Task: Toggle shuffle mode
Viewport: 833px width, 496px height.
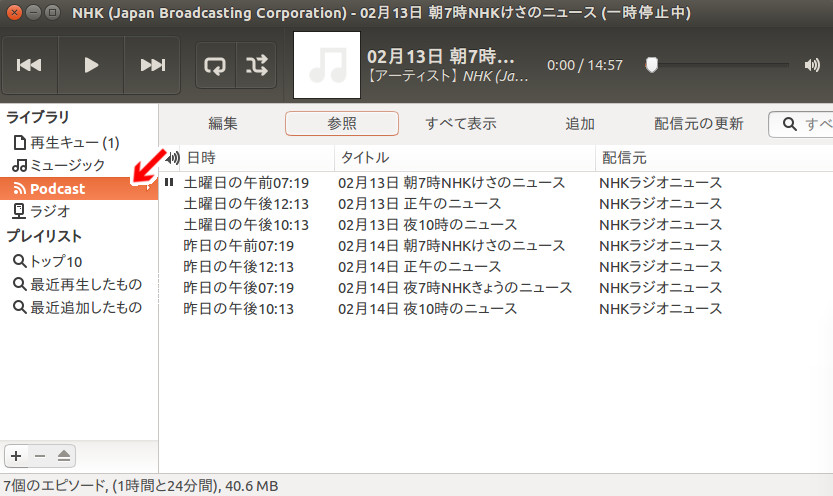Action: click(257, 65)
